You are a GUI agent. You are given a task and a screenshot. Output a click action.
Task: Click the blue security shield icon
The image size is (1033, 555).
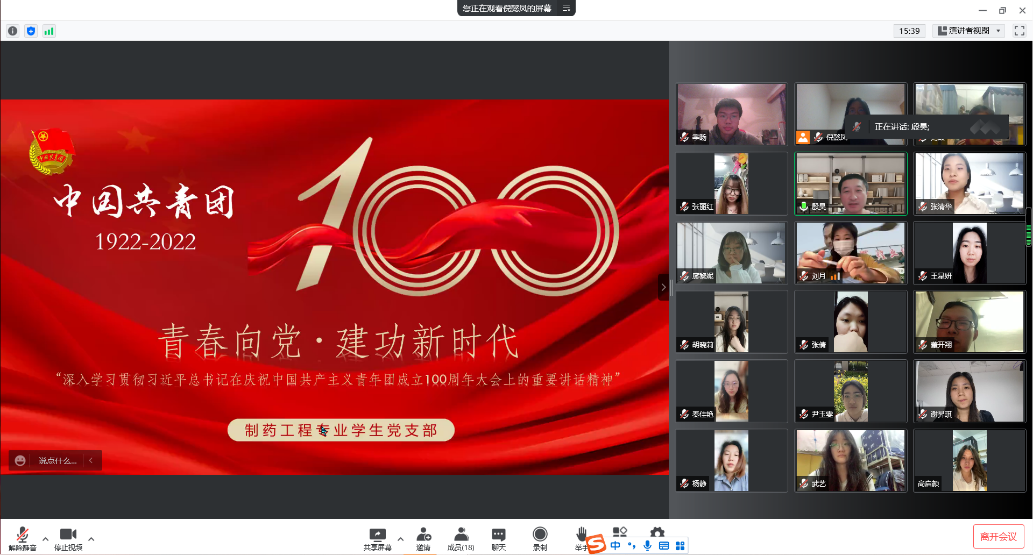31,31
